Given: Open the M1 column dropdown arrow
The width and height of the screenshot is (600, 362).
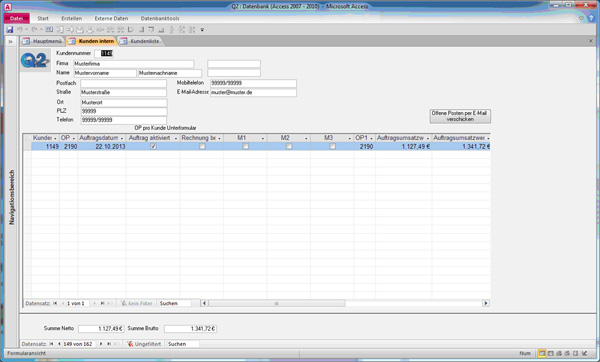Looking at the screenshot, I should (x=263, y=138).
